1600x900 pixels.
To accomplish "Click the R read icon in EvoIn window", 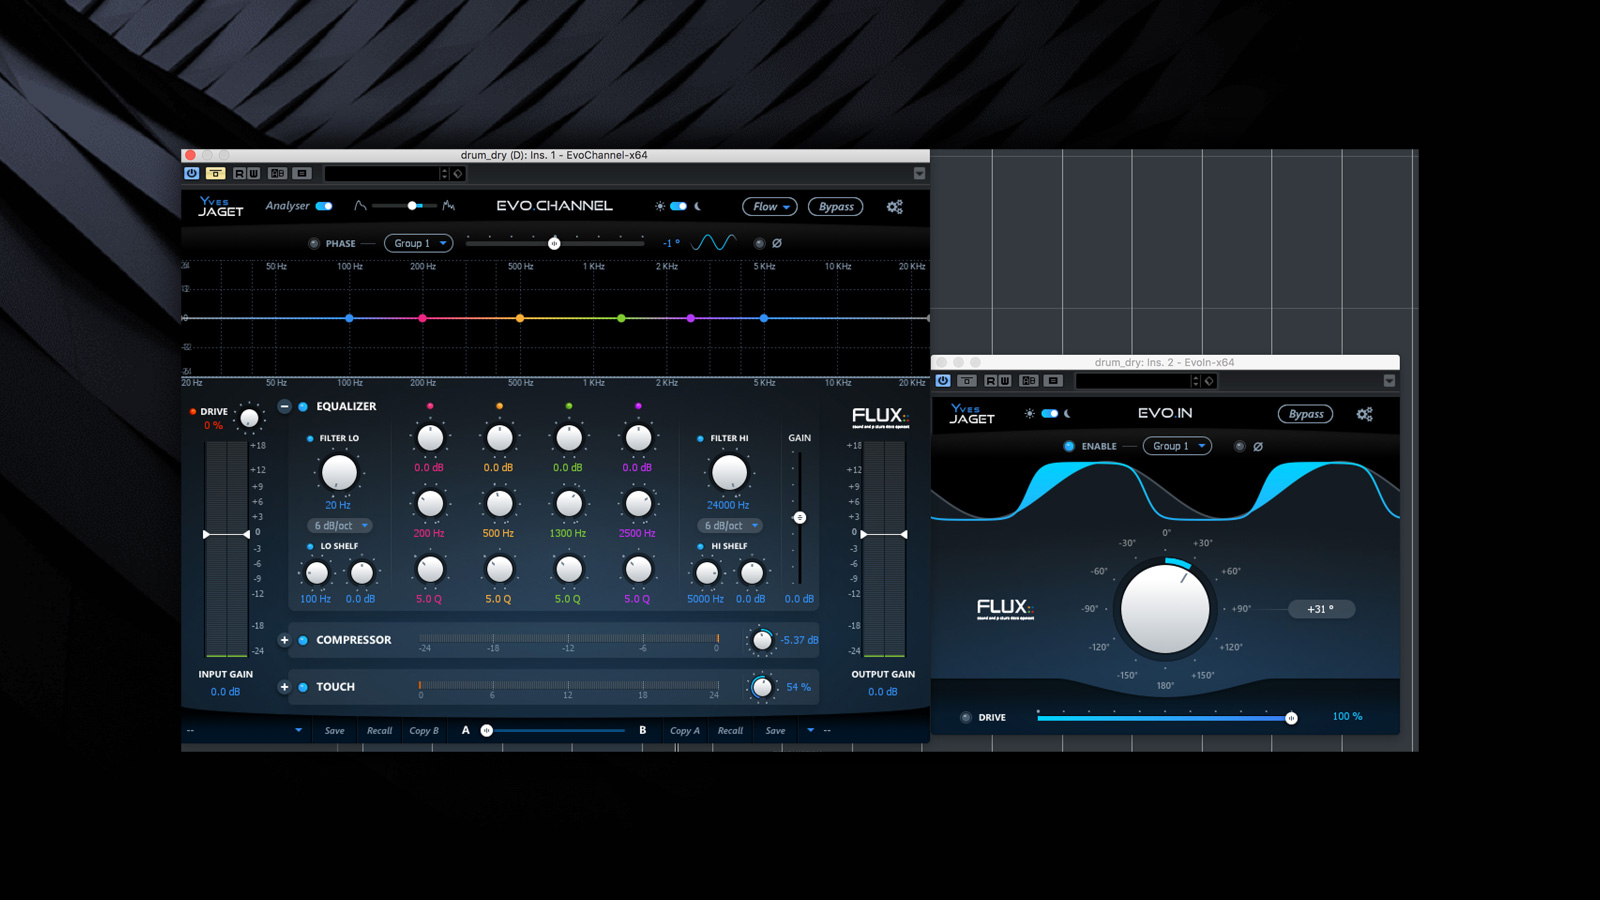I will [991, 381].
